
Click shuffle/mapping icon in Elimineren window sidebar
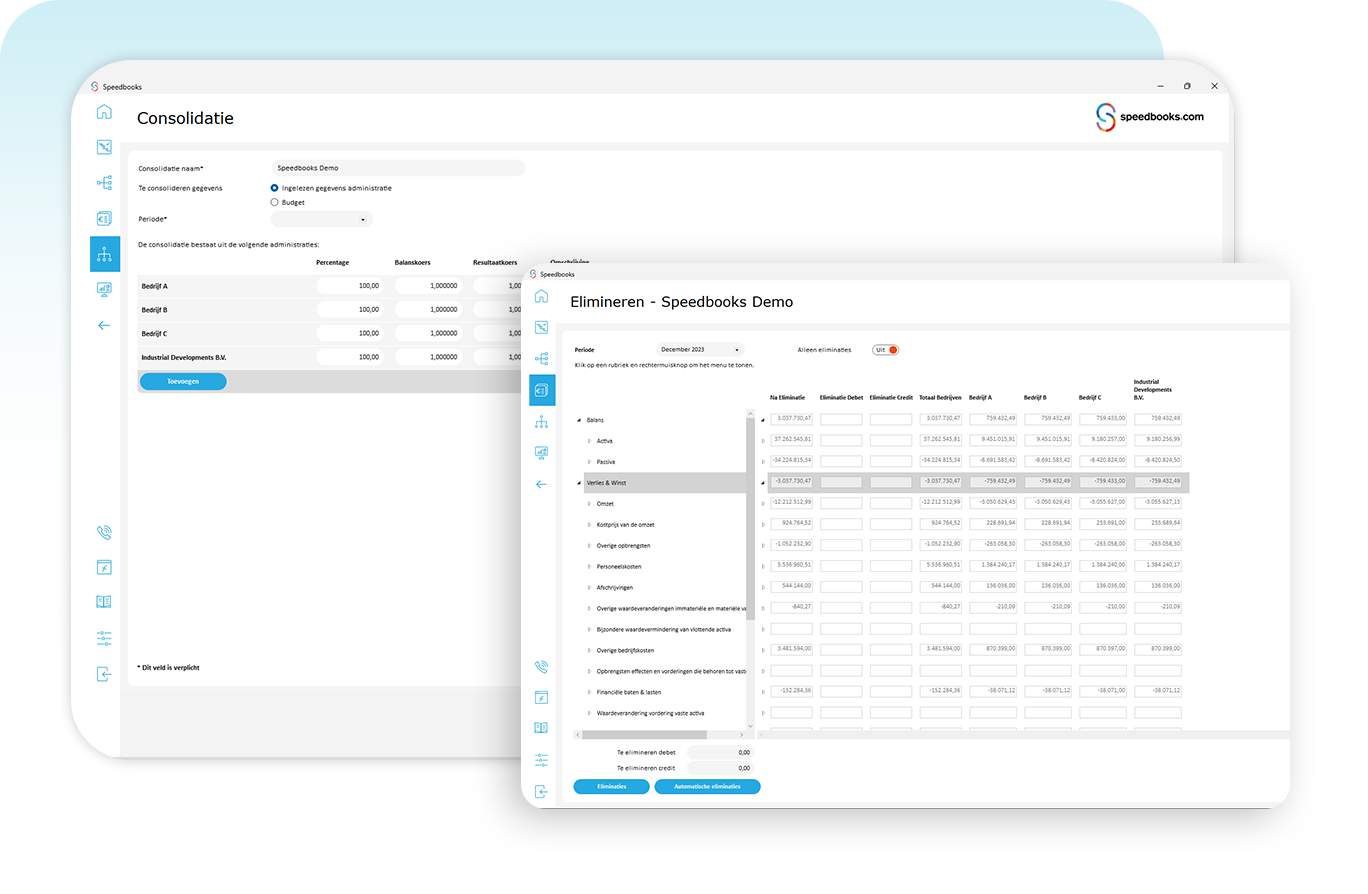coord(541,327)
